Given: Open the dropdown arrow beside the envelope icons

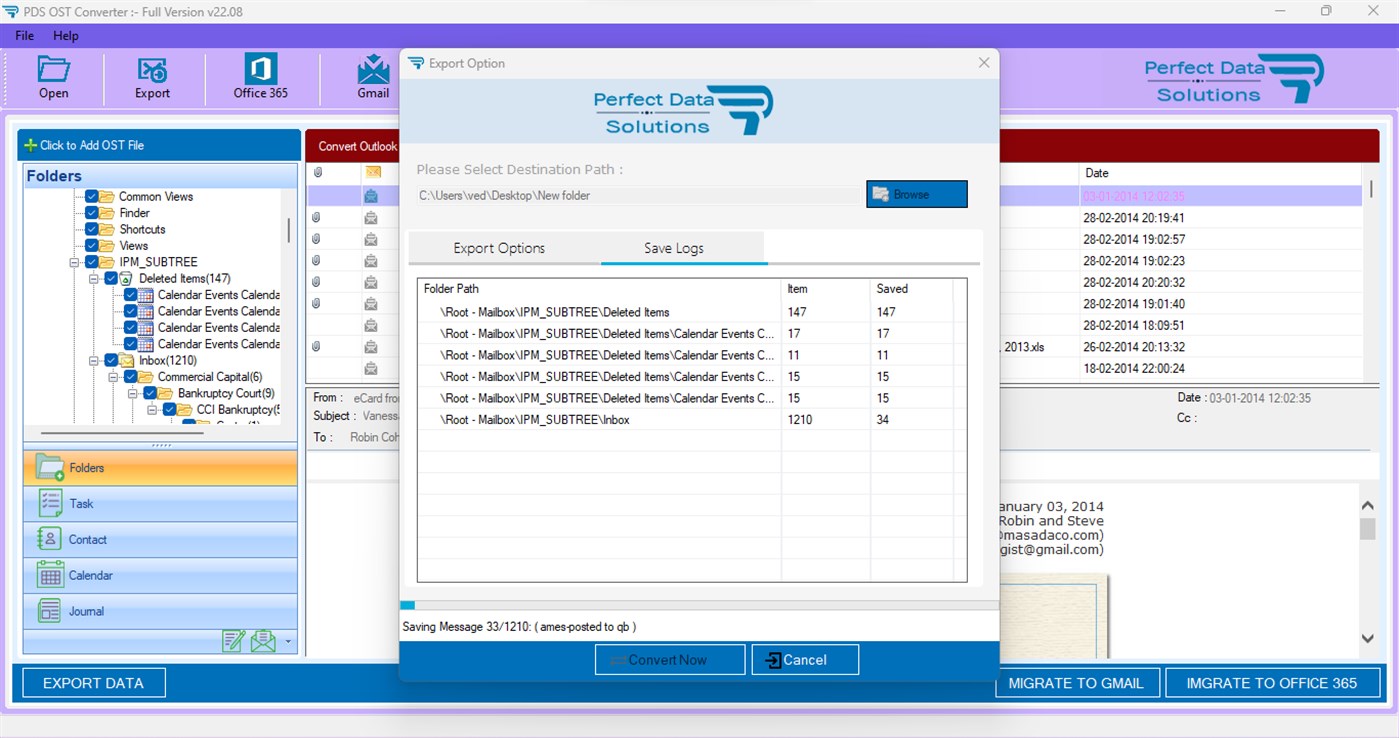Looking at the screenshot, I should pyautogui.click(x=288, y=641).
